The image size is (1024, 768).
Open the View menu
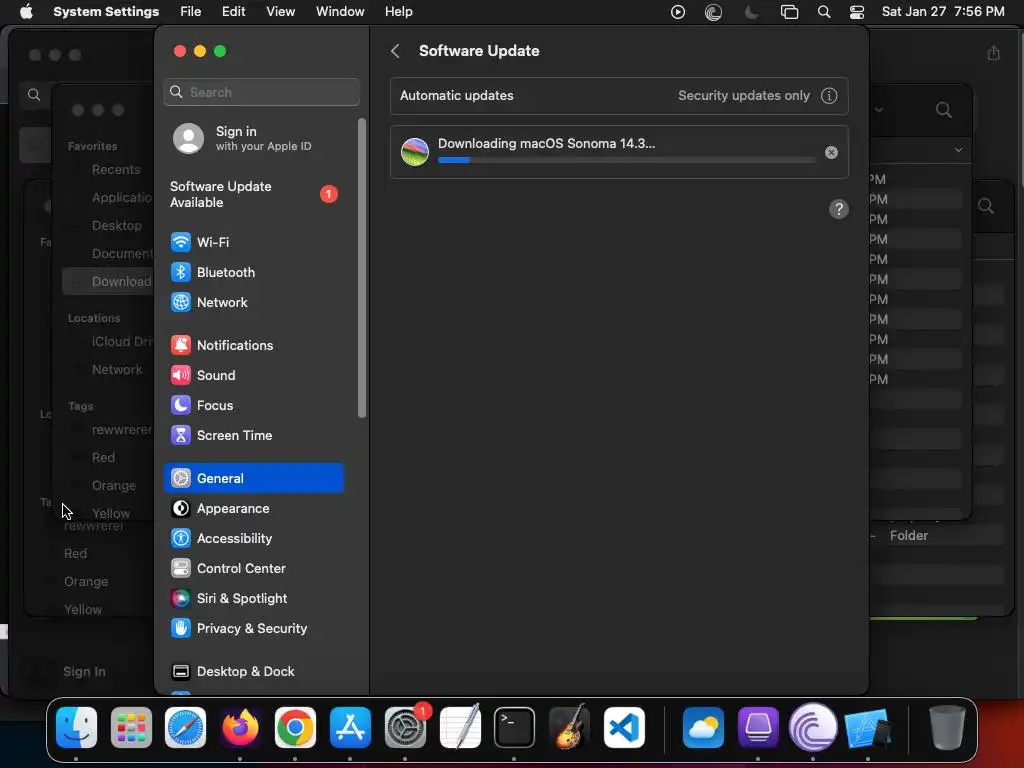pos(280,12)
